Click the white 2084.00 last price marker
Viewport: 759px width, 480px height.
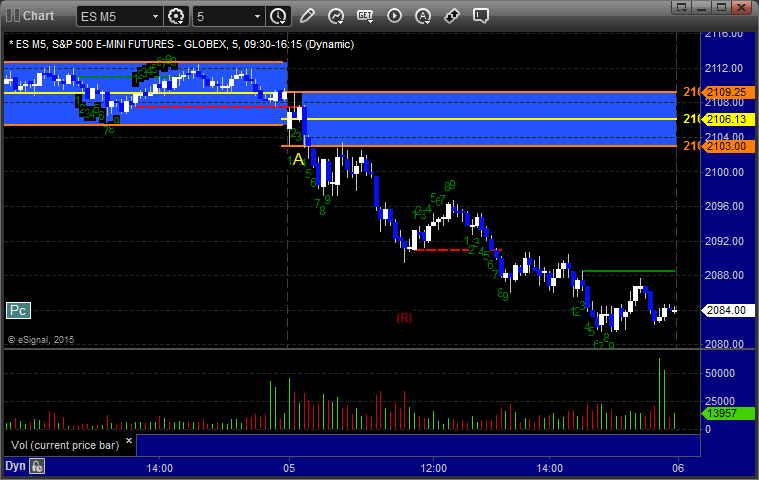click(727, 310)
